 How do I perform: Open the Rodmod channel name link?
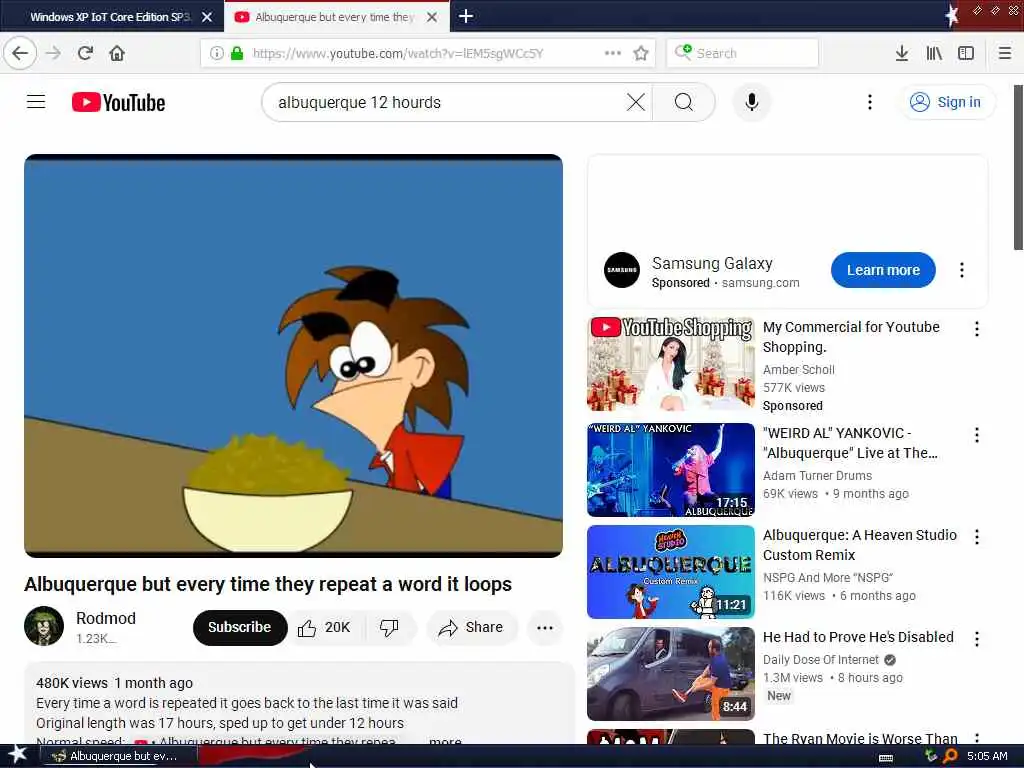(106, 618)
